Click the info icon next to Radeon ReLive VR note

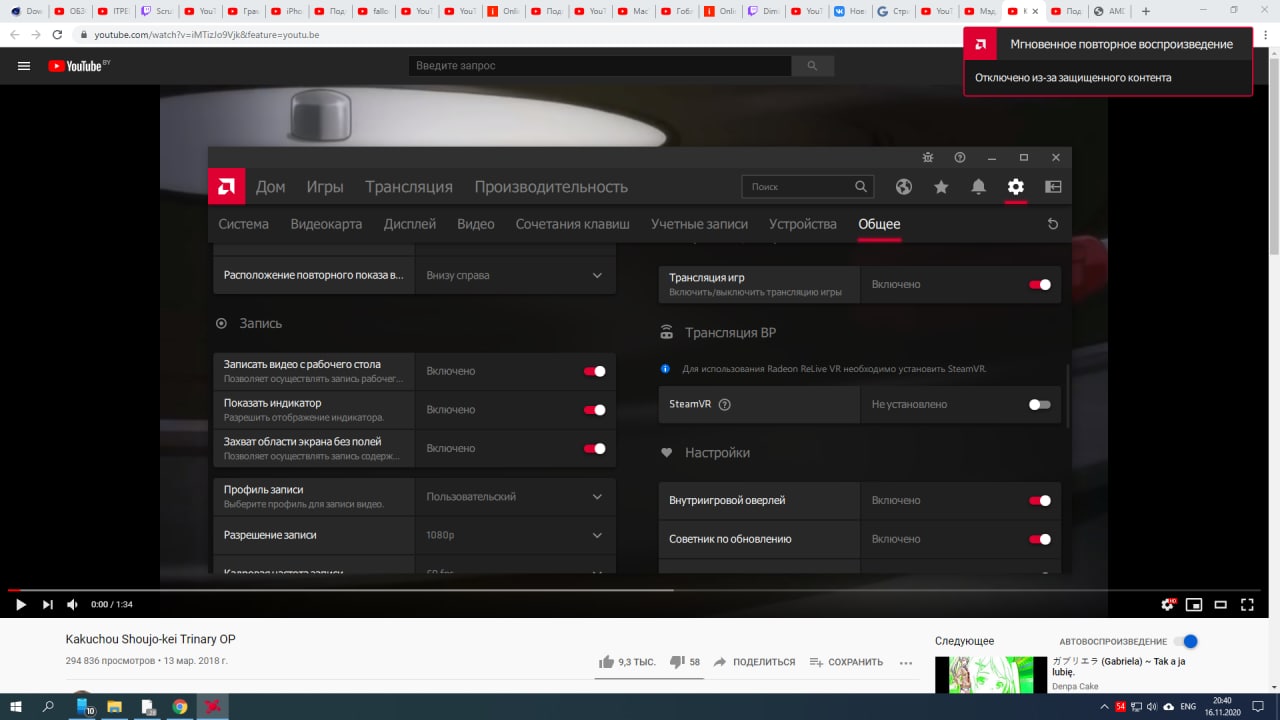click(666, 369)
